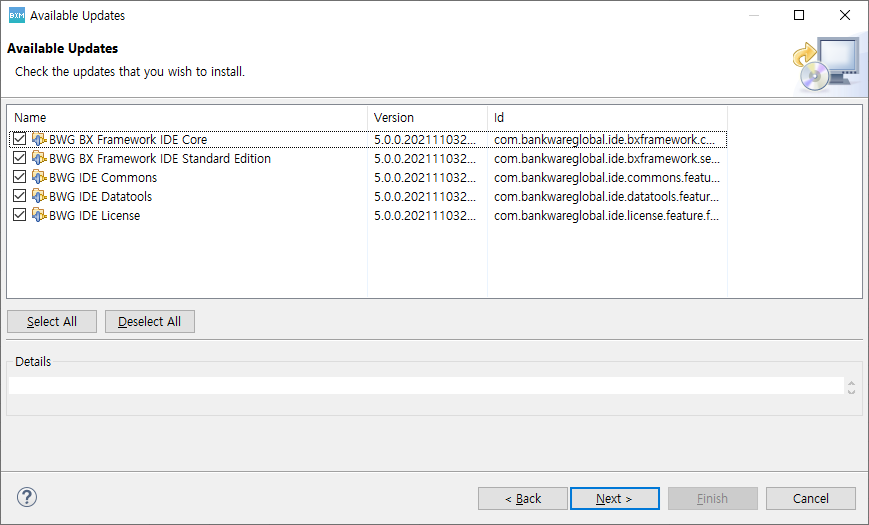Uncheck BWG BX Framework IDE Core checkbox
Viewport: 869px width, 525px height.
click(x=19, y=139)
